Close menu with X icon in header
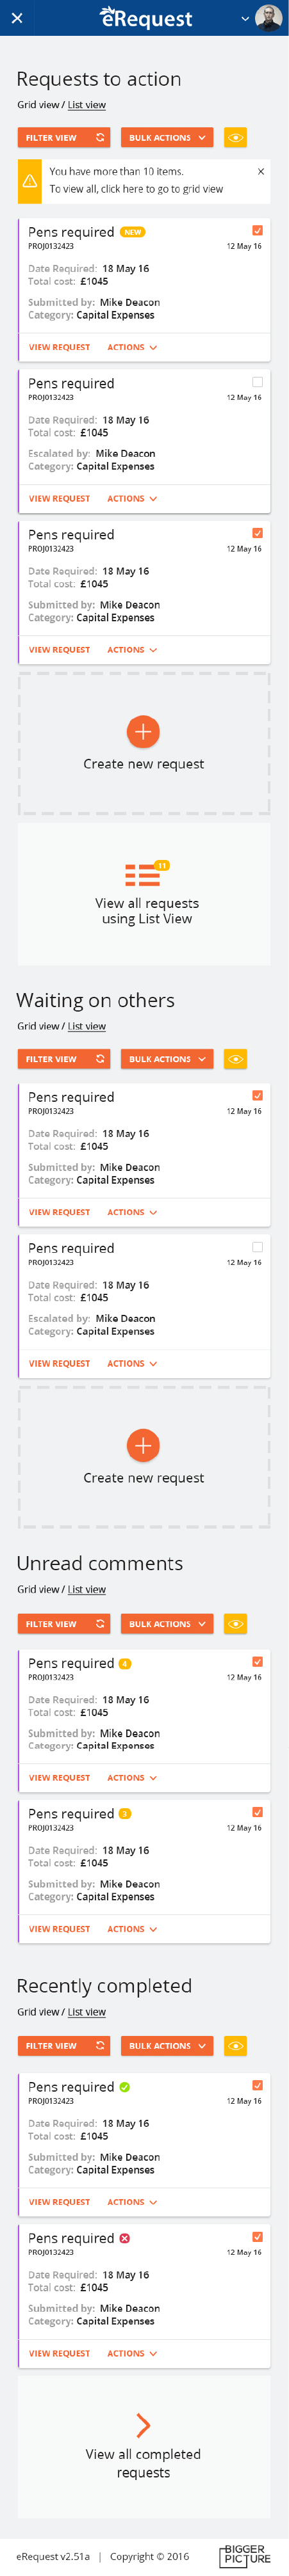Image resolution: width=289 pixels, height=2576 pixels. tap(17, 18)
